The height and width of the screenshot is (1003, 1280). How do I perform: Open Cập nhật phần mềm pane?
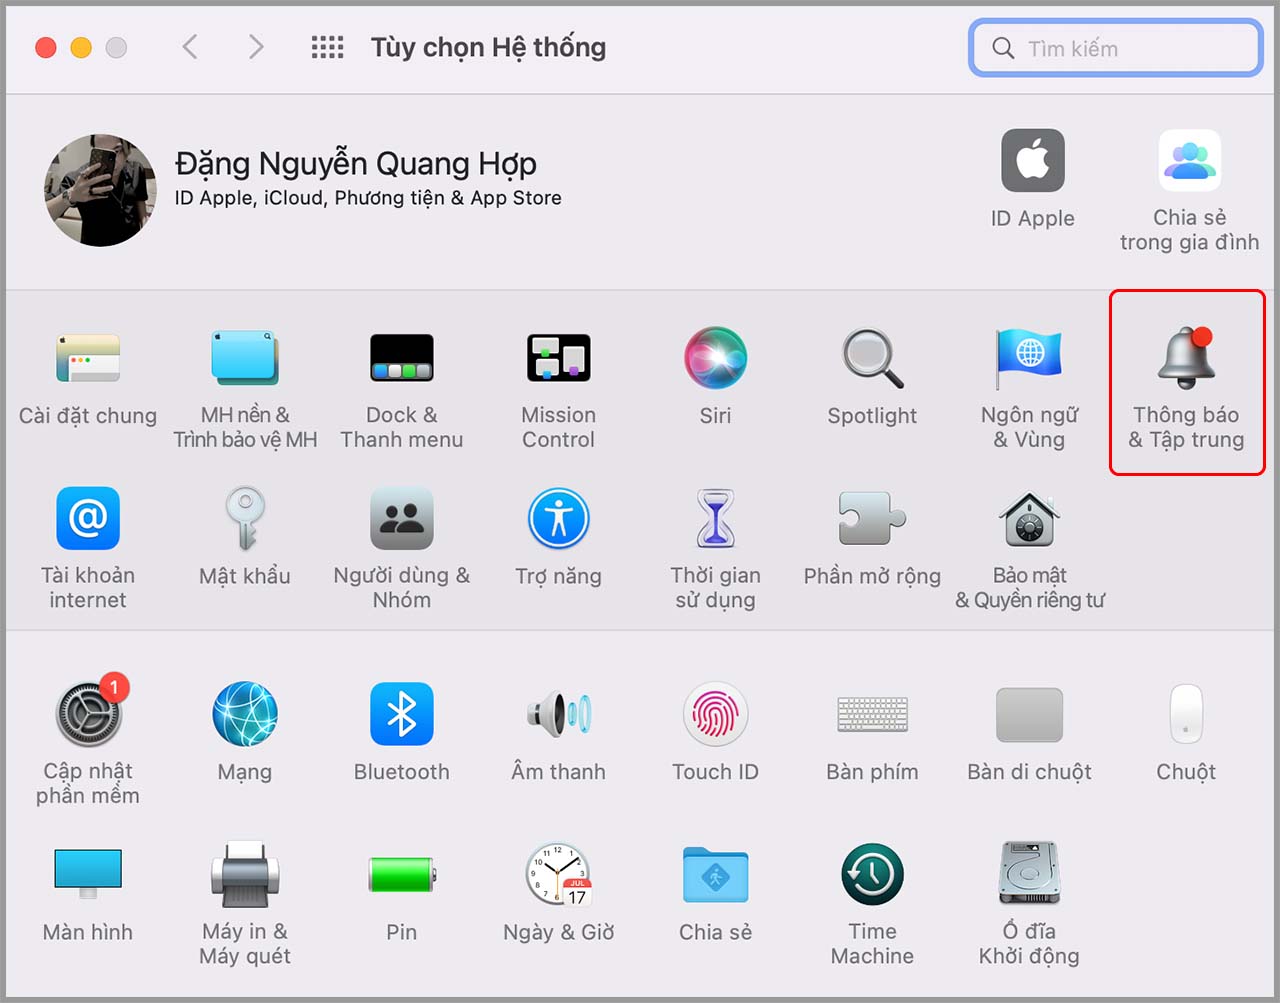click(88, 713)
